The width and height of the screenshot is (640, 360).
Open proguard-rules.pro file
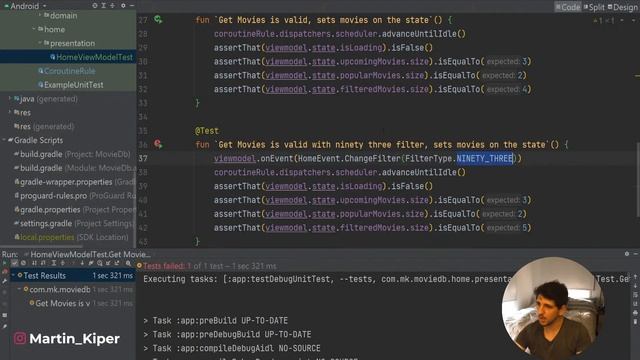(75, 196)
